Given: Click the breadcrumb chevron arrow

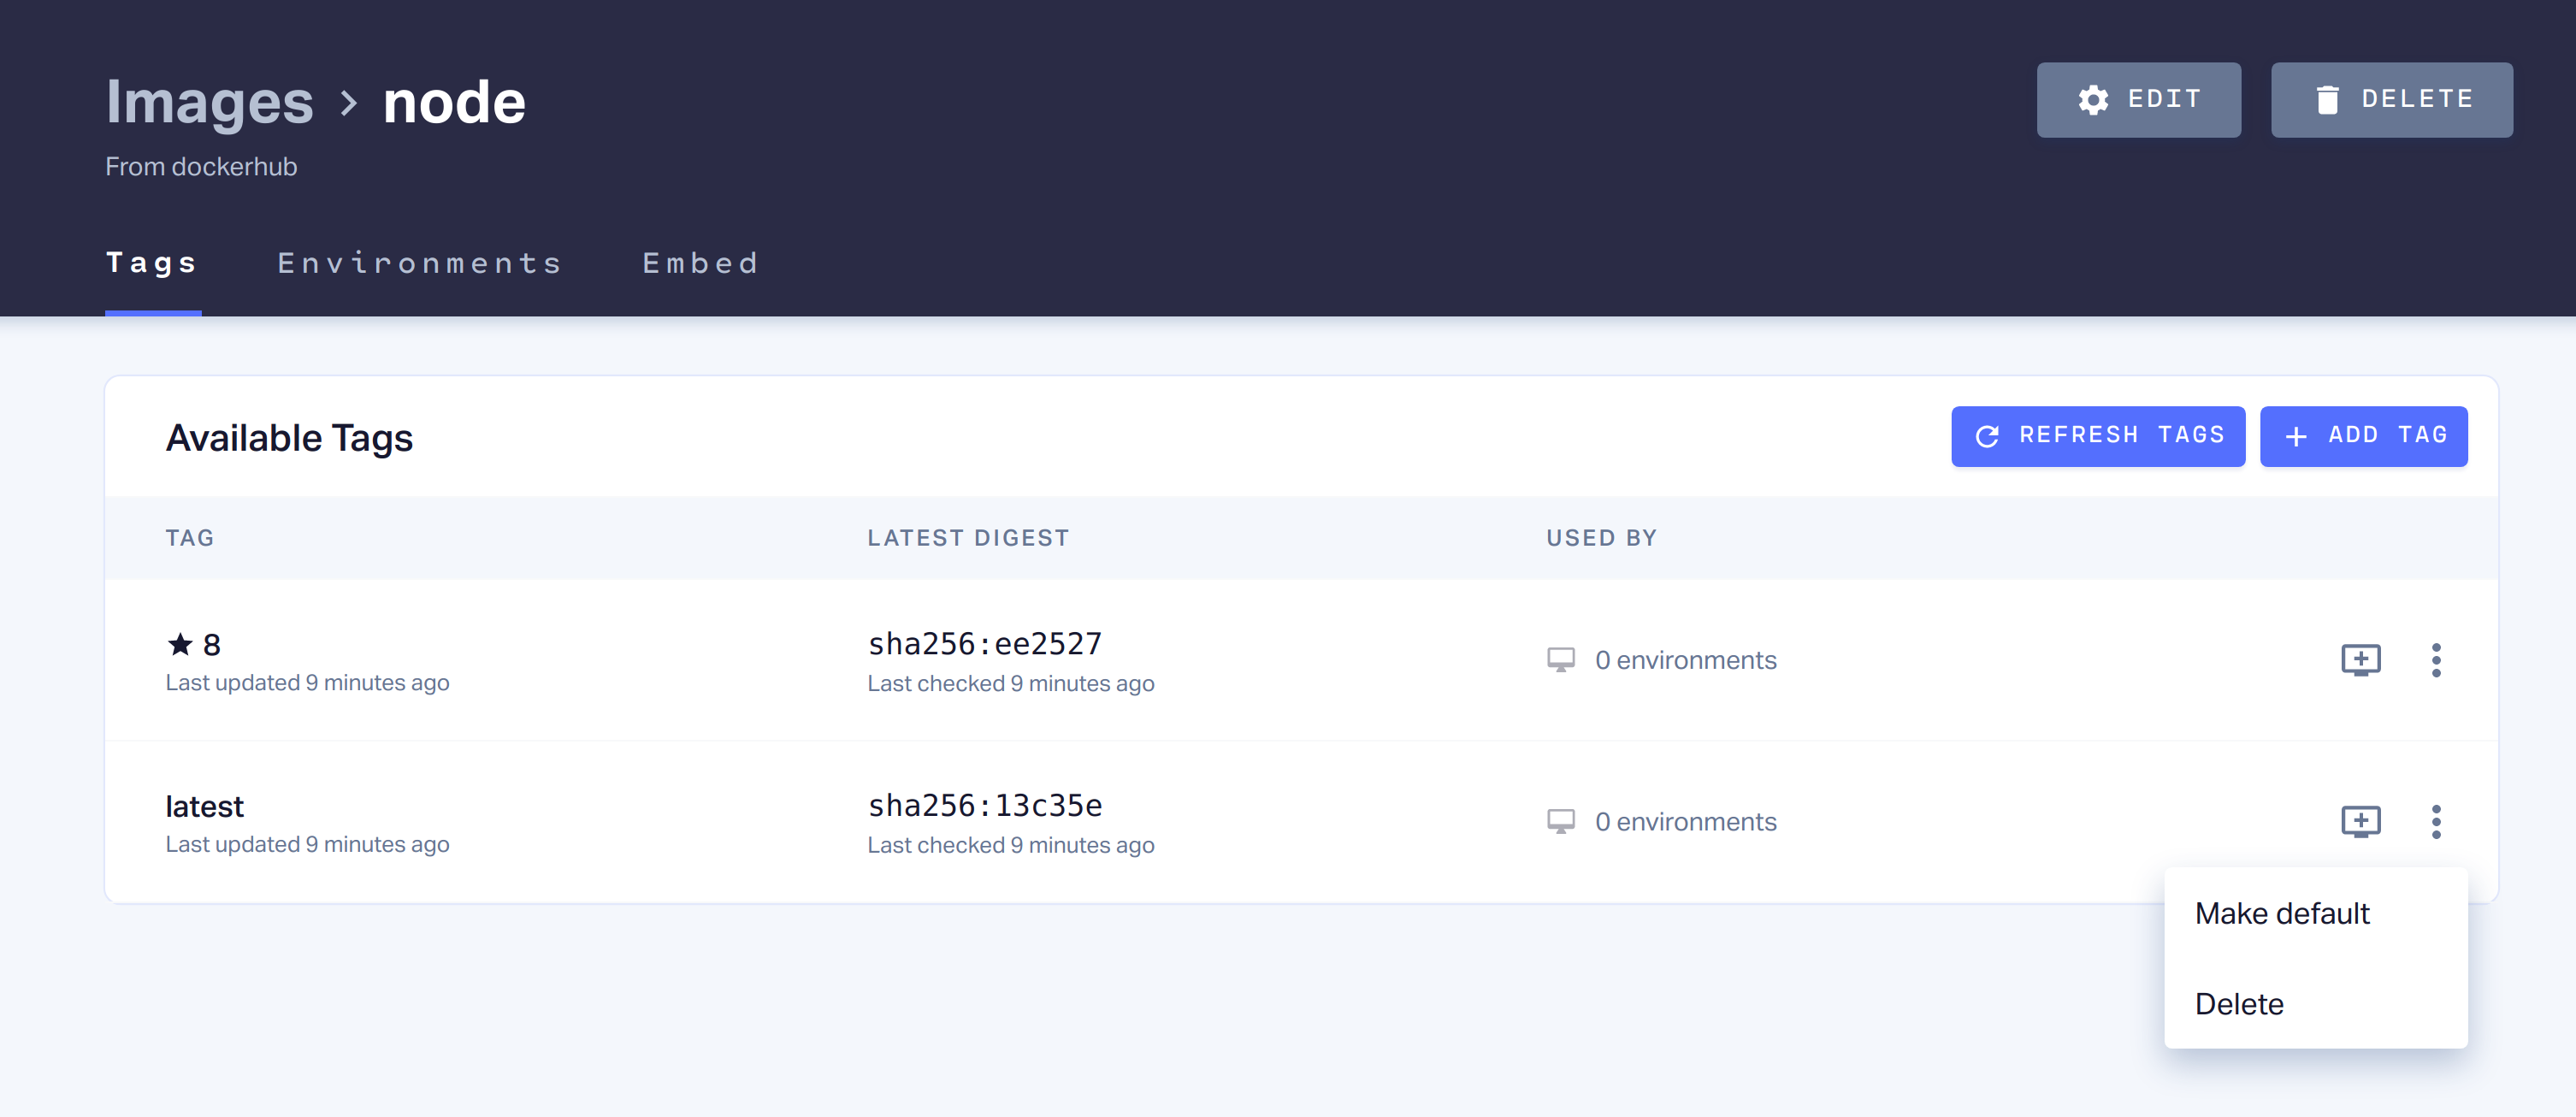Looking at the screenshot, I should point(348,102).
